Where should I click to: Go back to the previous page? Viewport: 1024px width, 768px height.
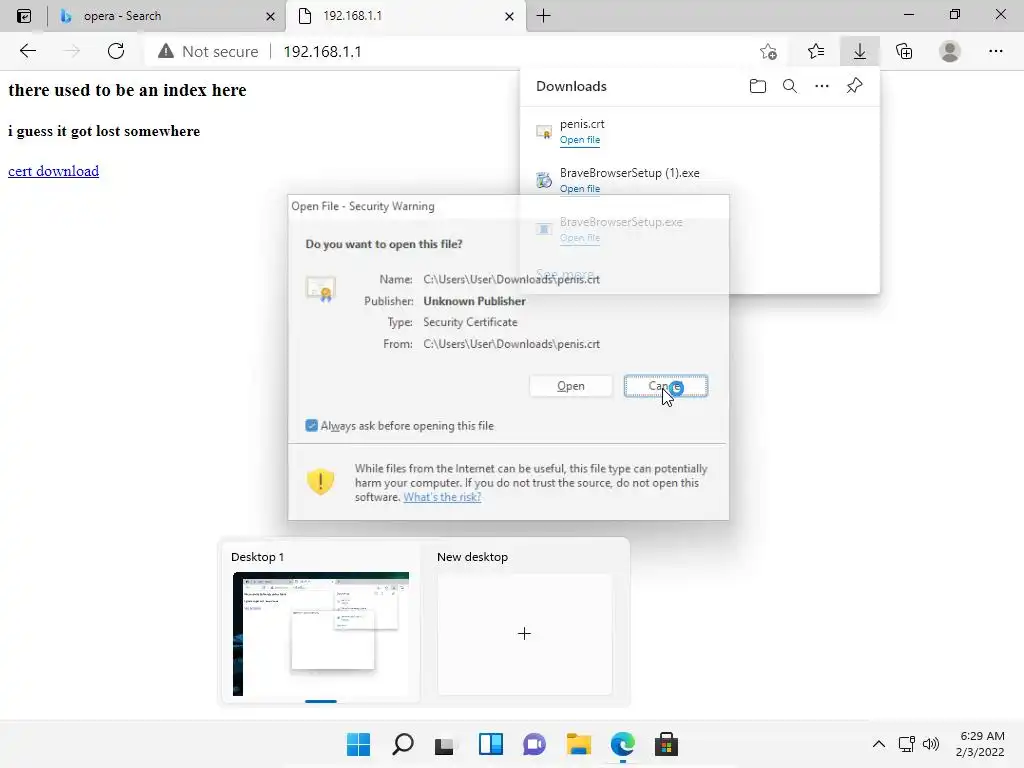(x=27, y=51)
